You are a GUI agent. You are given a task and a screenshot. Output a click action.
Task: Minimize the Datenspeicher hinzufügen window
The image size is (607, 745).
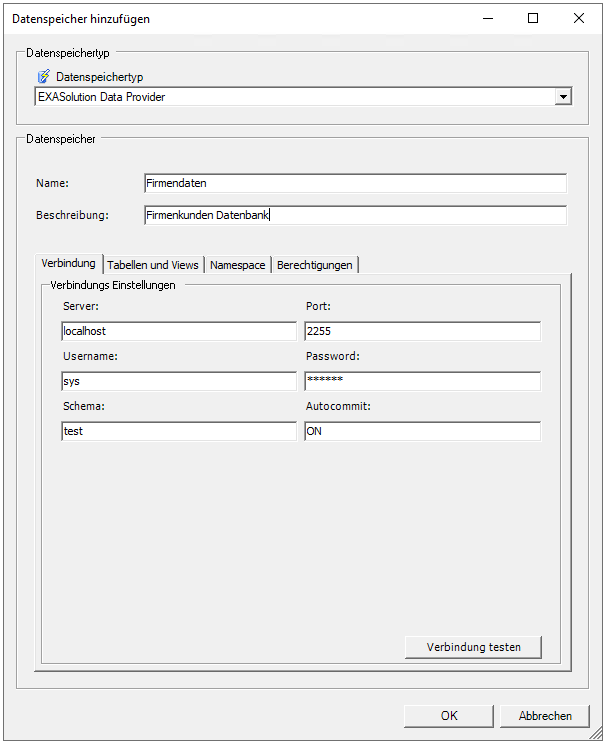coord(488,19)
